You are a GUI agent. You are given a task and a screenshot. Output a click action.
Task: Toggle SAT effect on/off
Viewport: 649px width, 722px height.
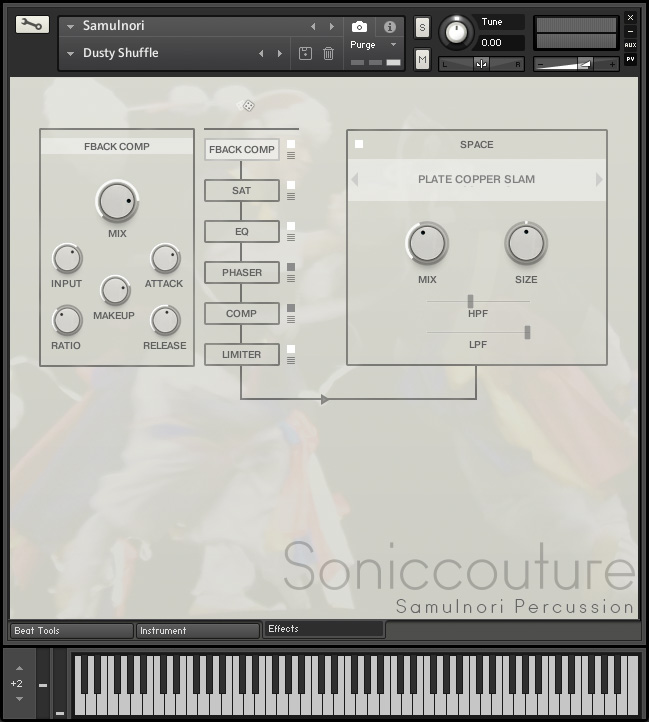pyautogui.click(x=291, y=185)
